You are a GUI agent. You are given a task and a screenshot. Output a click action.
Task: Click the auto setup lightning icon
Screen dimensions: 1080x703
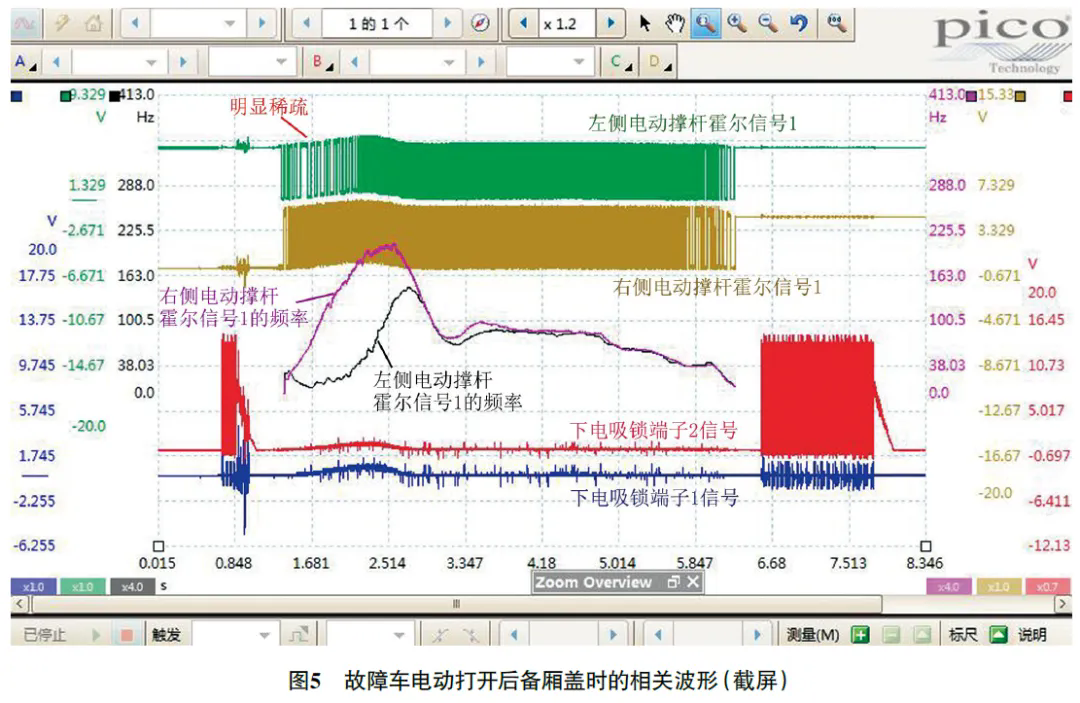coord(62,24)
